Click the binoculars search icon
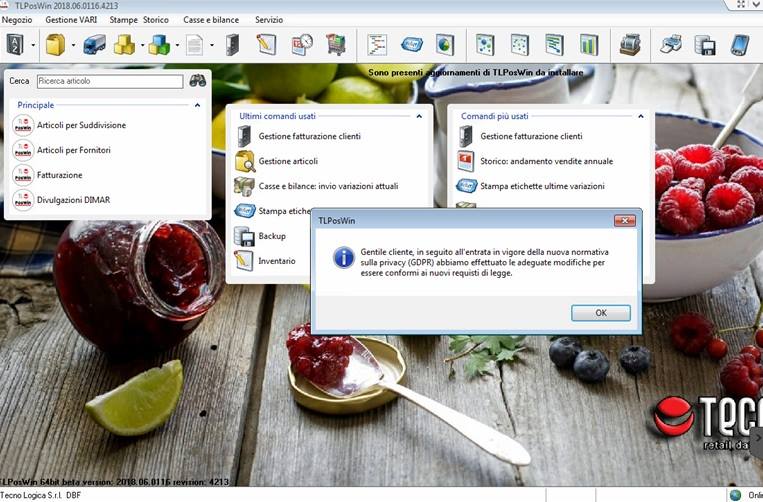Viewport: 763px width, 502px height. [198, 81]
